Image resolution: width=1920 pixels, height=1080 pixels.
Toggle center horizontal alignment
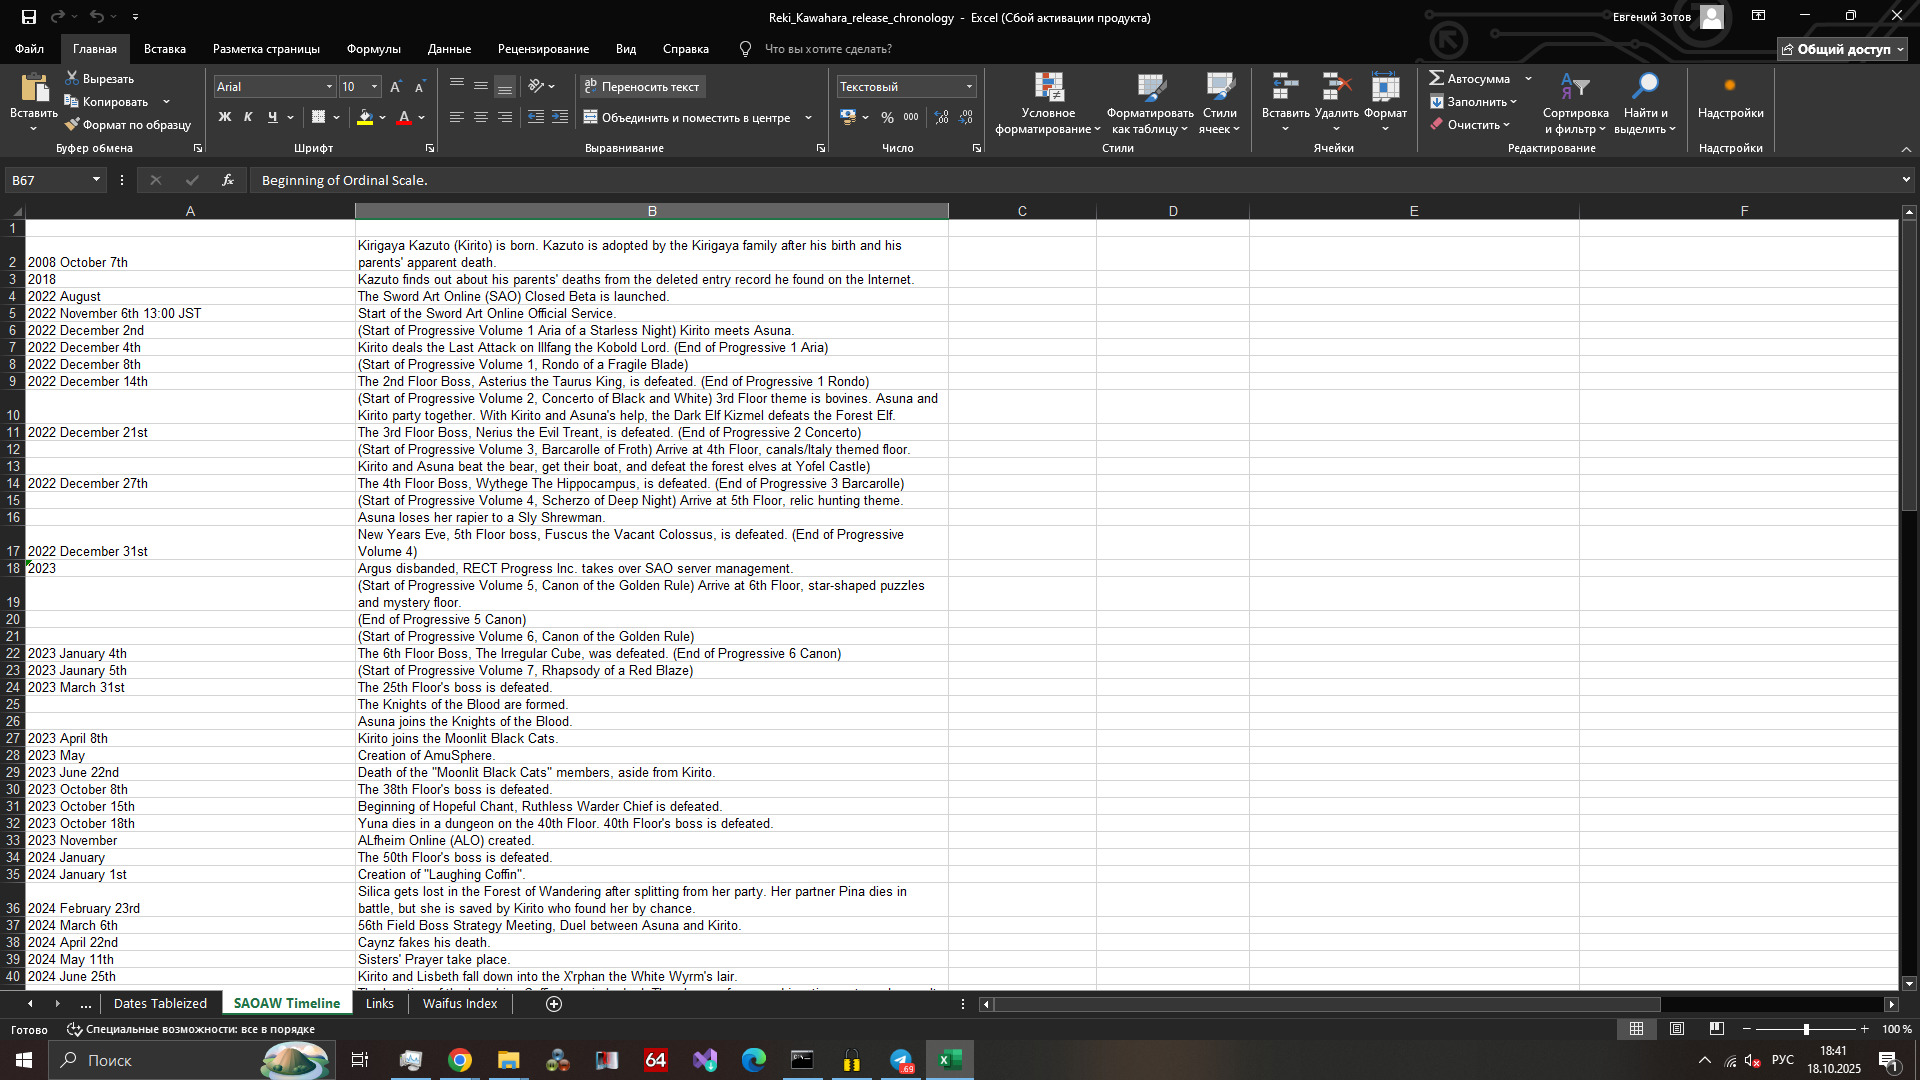pos(481,117)
